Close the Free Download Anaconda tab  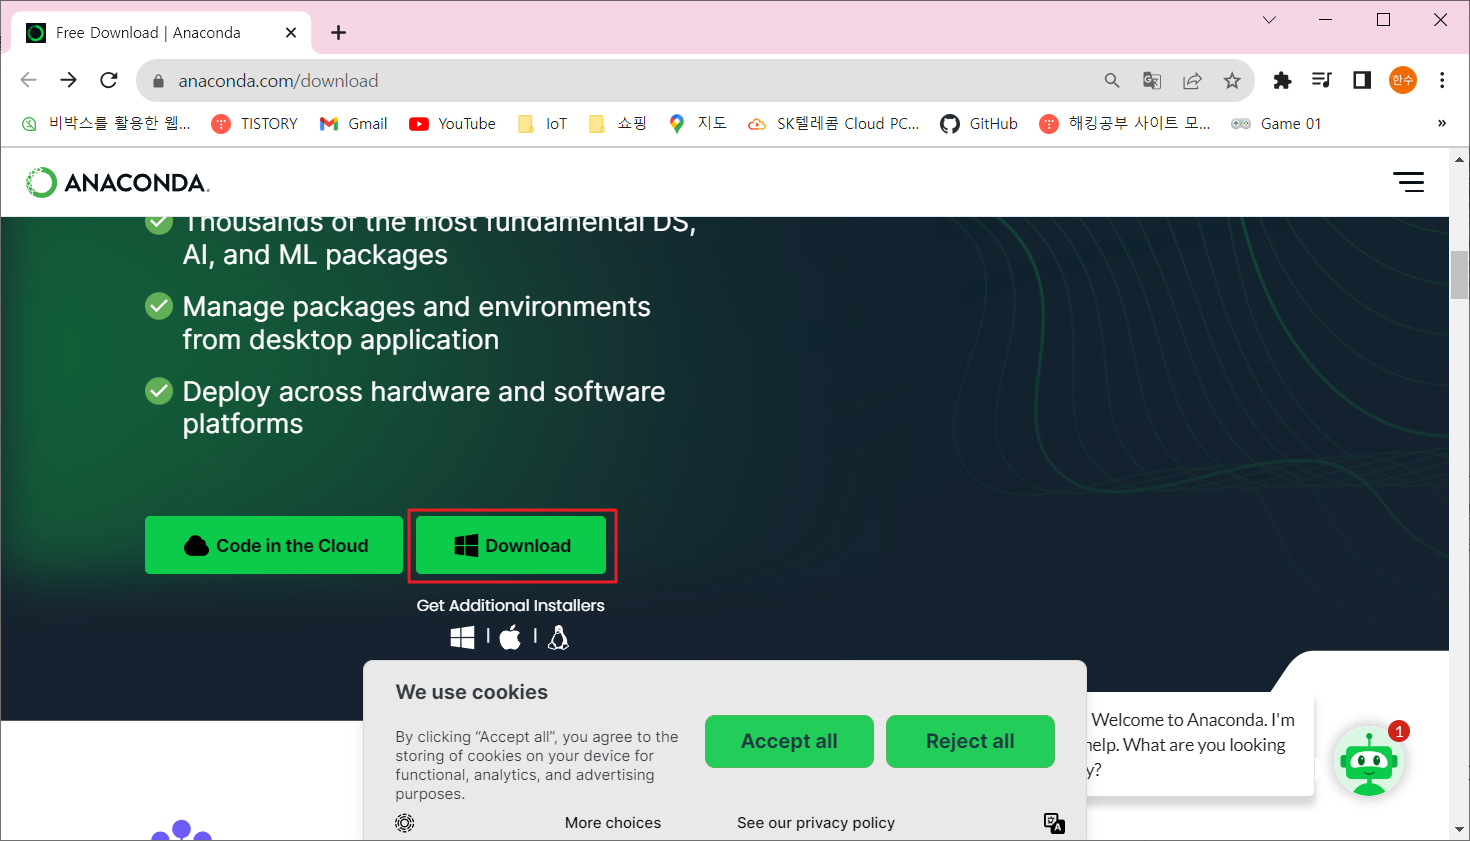[x=291, y=33]
